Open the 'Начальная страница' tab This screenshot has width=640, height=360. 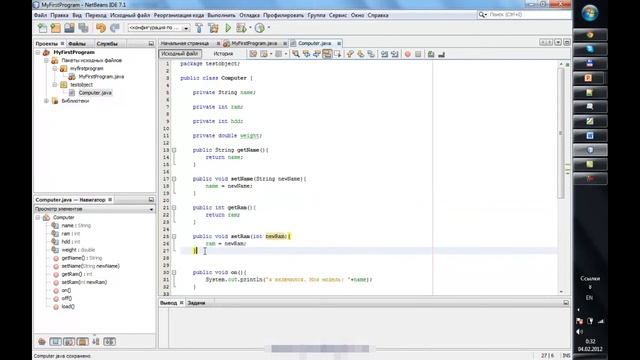pos(185,43)
